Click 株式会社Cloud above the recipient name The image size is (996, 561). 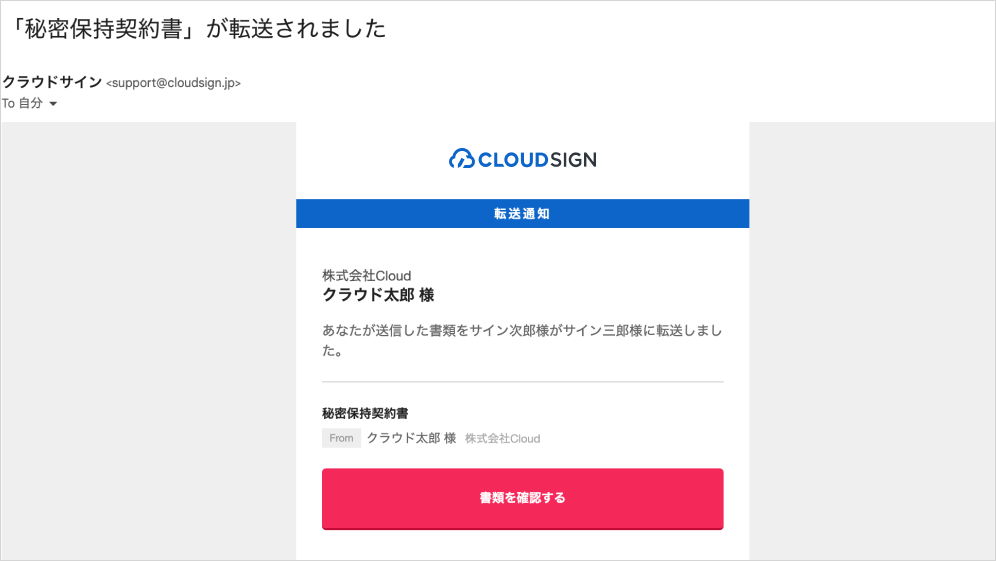tap(367, 276)
